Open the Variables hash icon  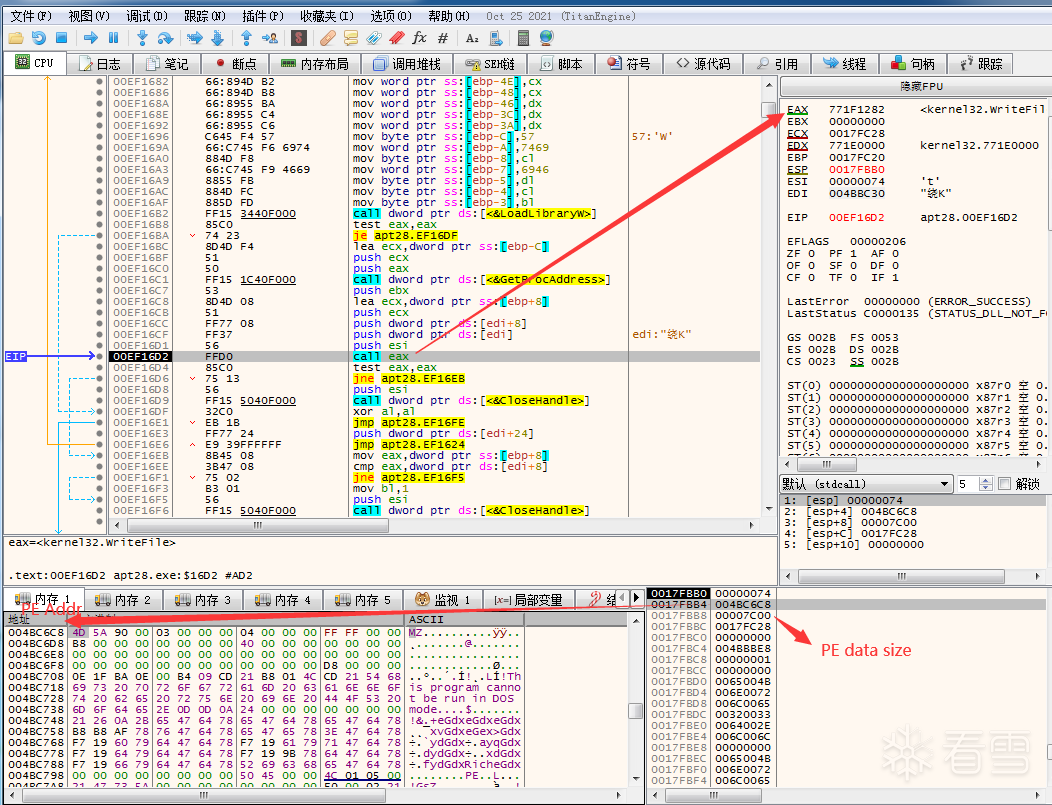click(443, 38)
